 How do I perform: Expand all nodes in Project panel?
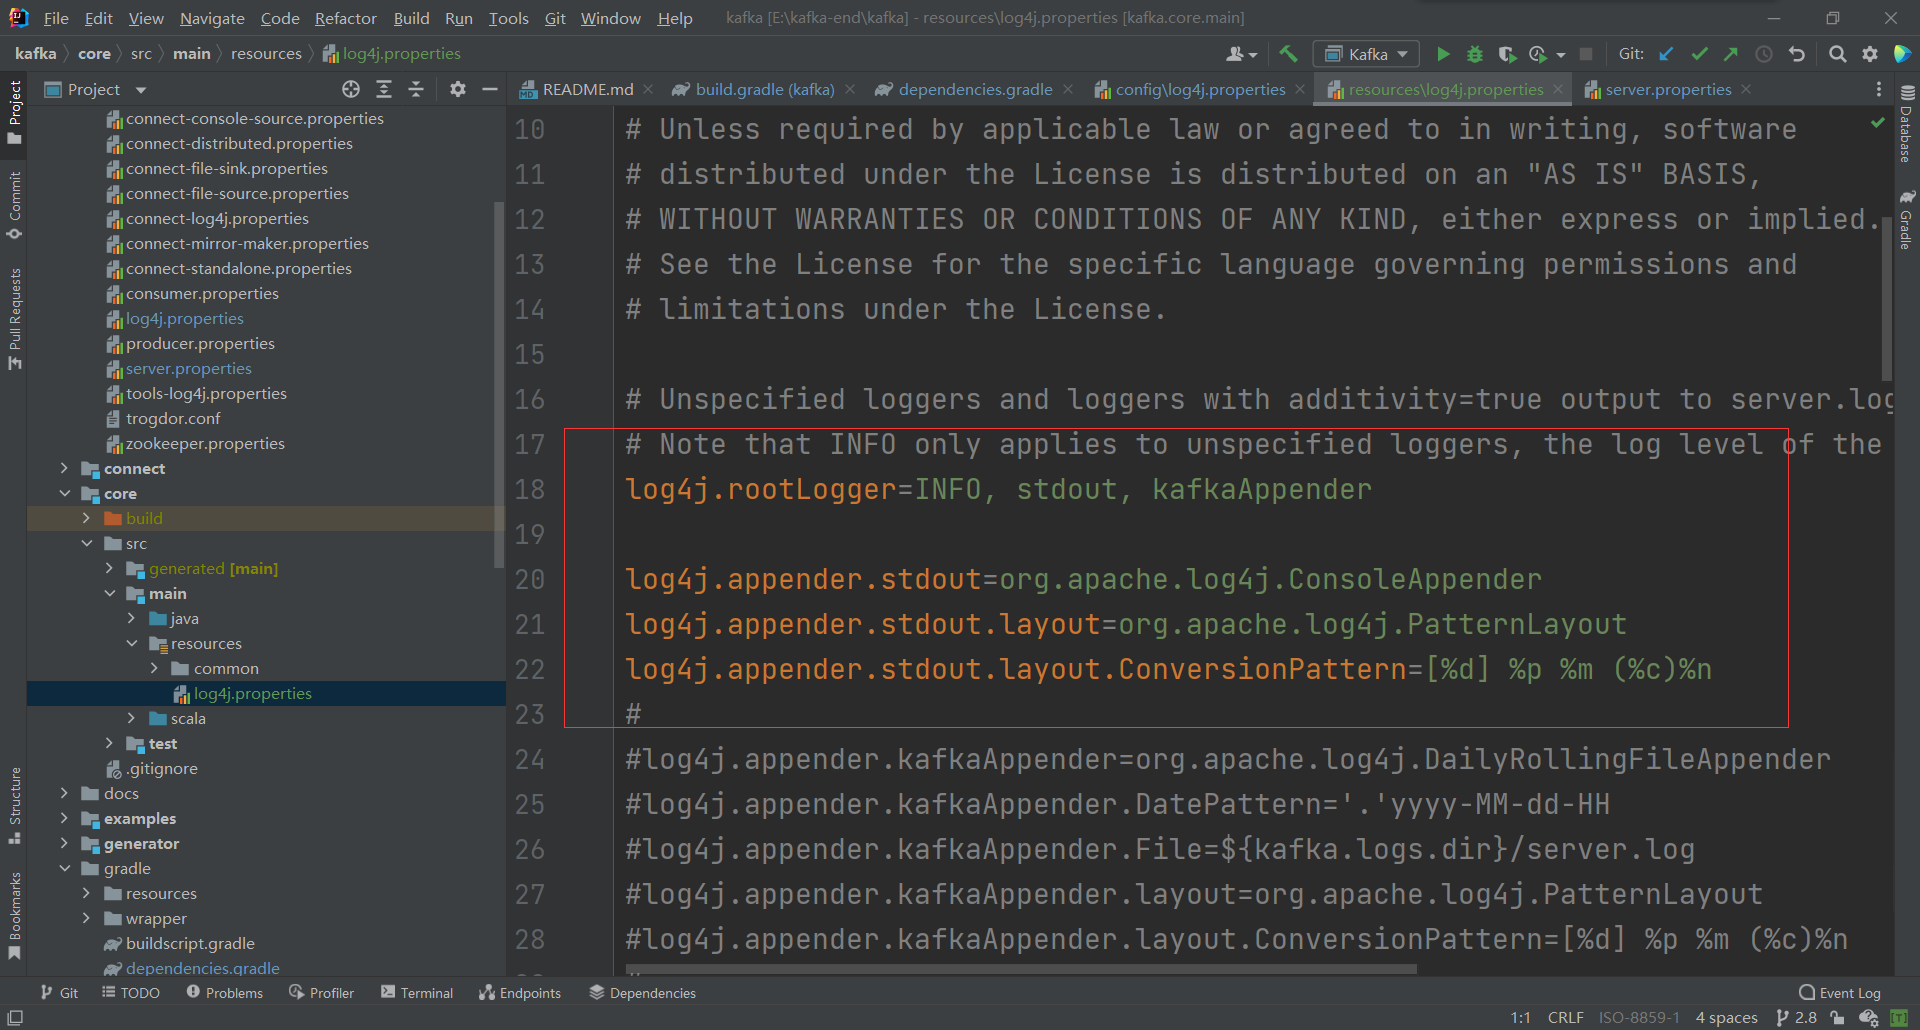tap(384, 89)
